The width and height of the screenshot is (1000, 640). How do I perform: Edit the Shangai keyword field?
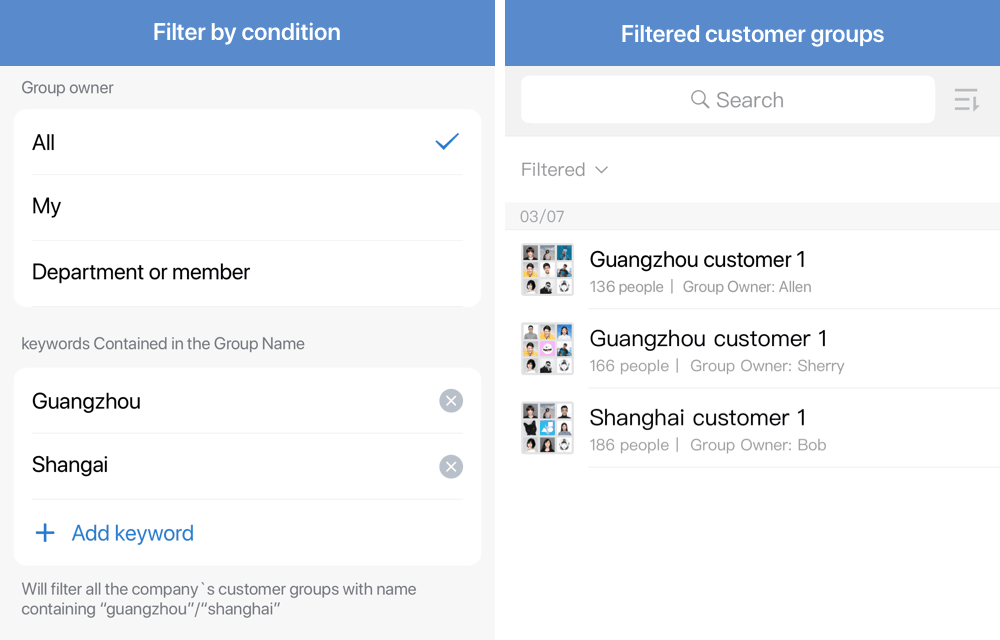230,465
